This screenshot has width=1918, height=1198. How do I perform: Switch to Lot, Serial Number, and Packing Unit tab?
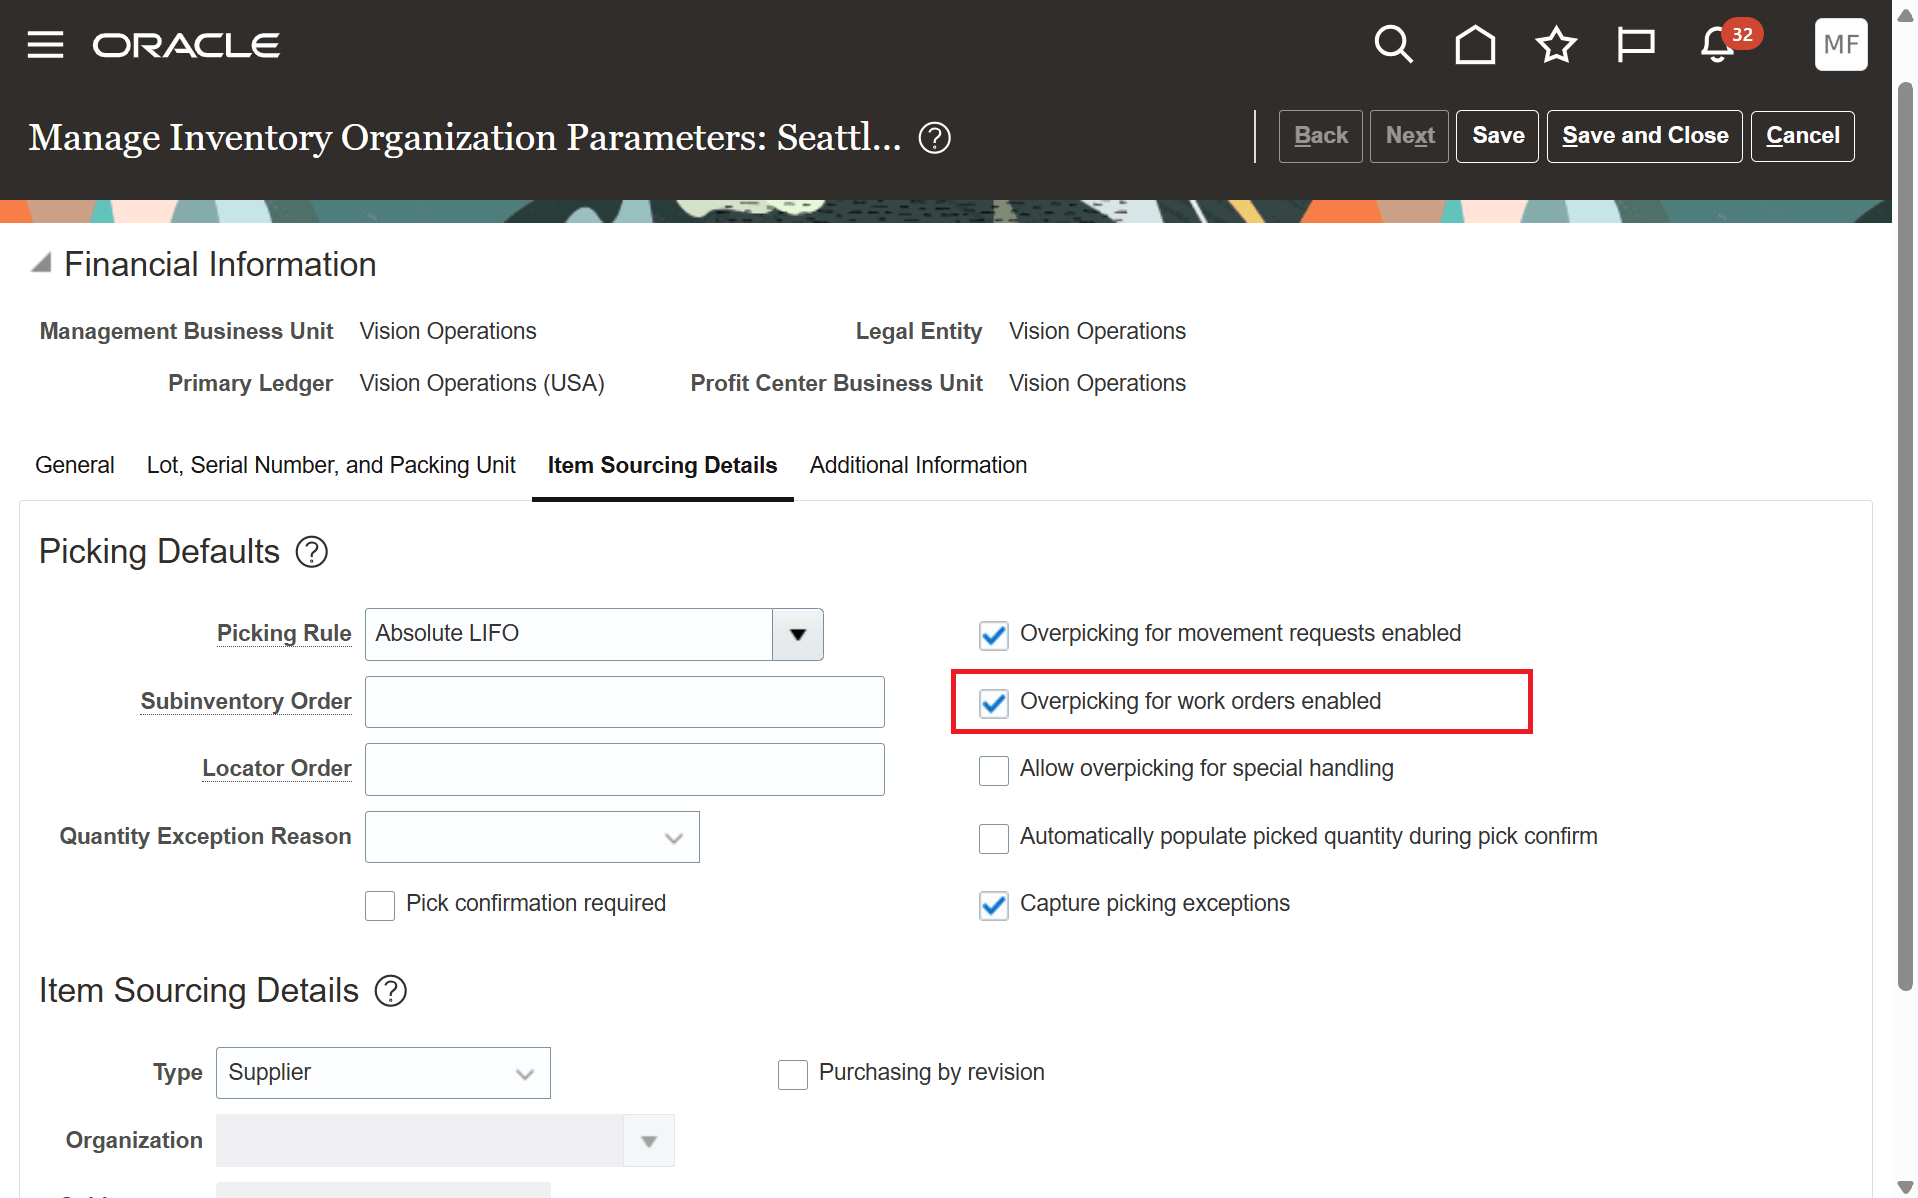pos(331,465)
